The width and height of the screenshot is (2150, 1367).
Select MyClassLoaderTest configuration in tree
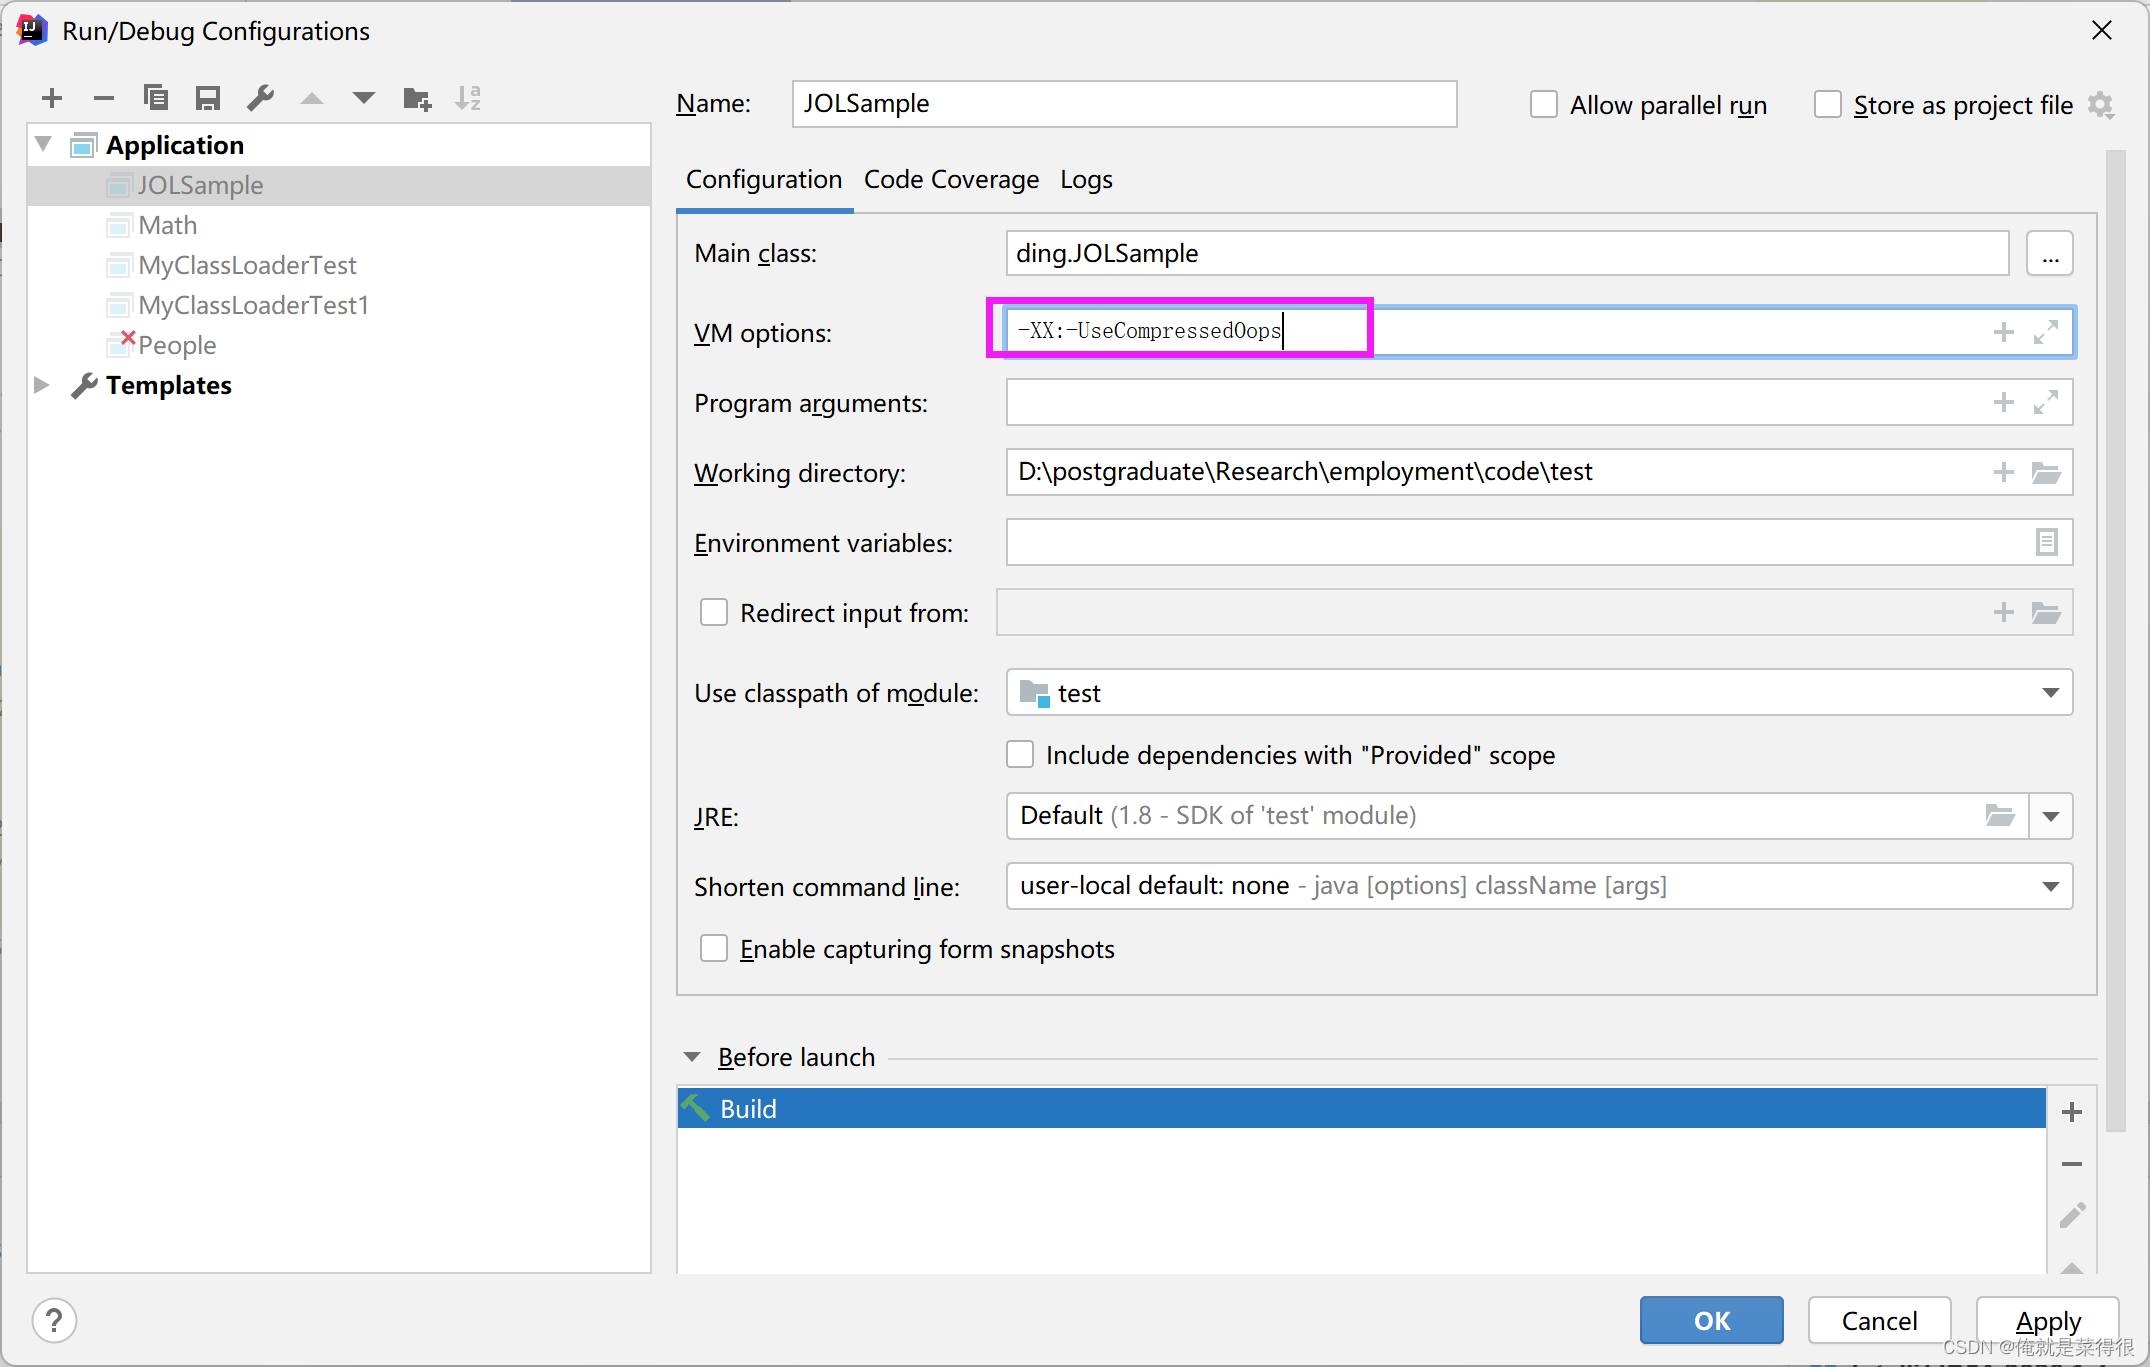click(x=247, y=265)
